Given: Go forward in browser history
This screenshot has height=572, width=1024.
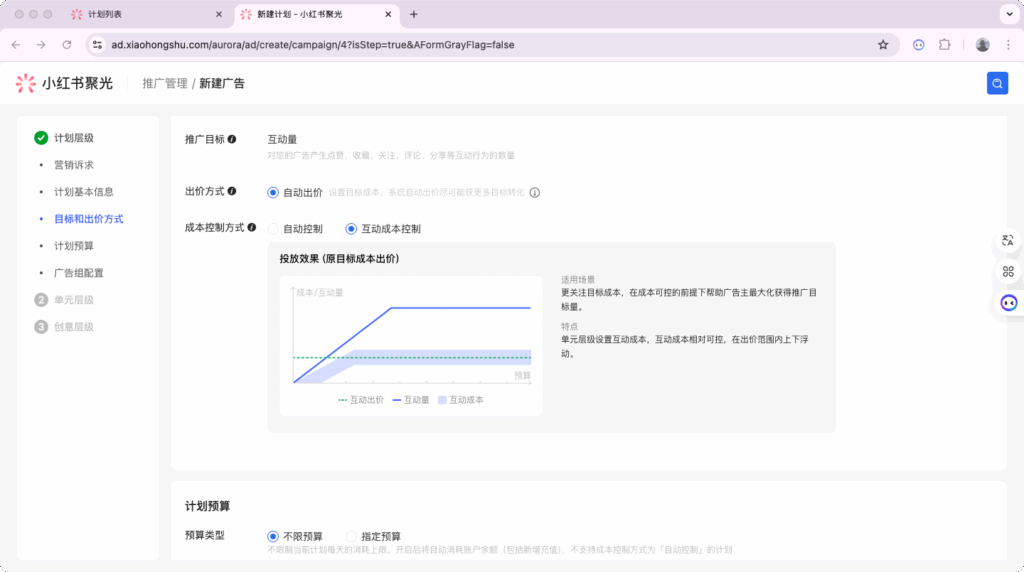Looking at the screenshot, I should pos(41,45).
